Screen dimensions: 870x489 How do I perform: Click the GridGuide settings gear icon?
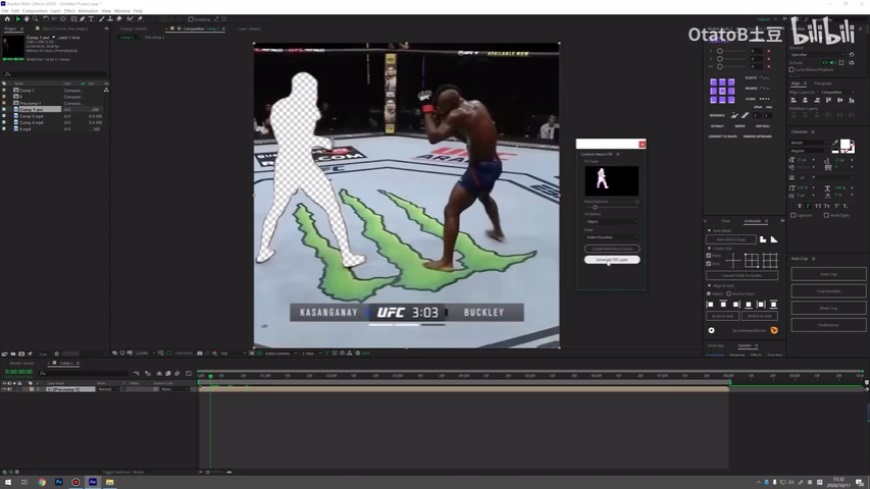click(711, 330)
